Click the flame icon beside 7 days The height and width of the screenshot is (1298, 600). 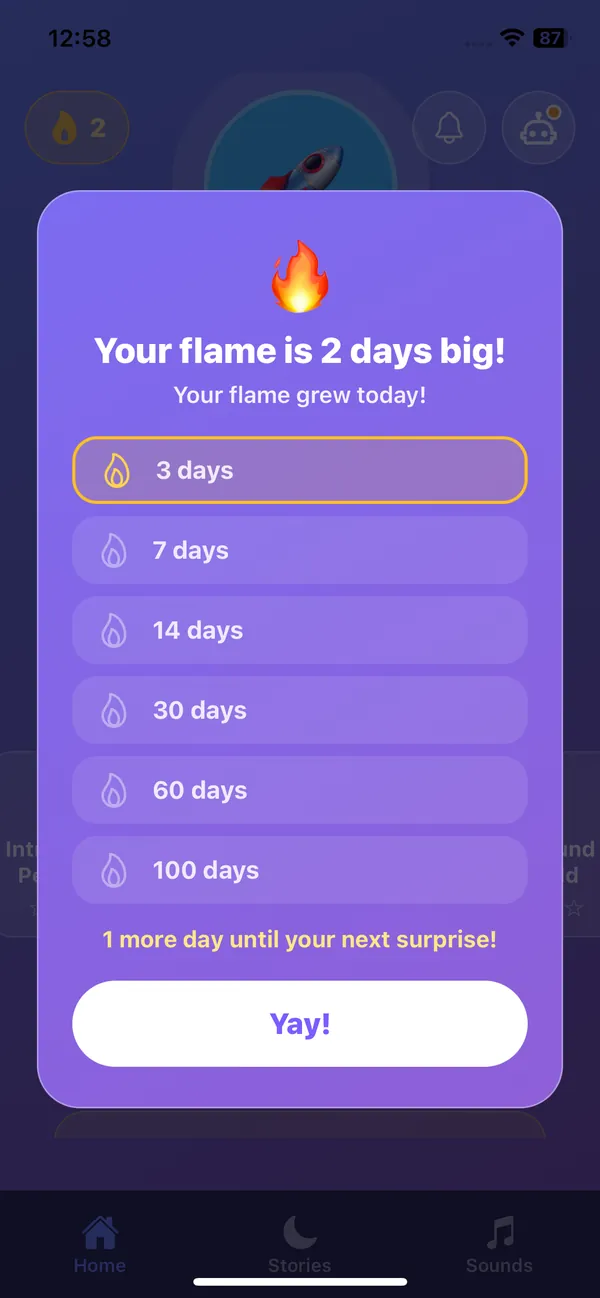pos(114,550)
